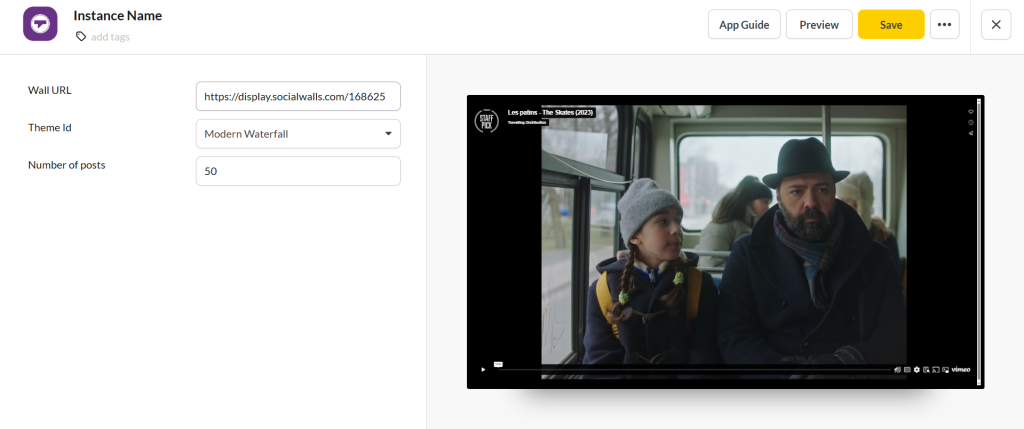Screen dimensions: 1024x429
Task: Add video to Watch Later
Action: click(x=970, y=121)
